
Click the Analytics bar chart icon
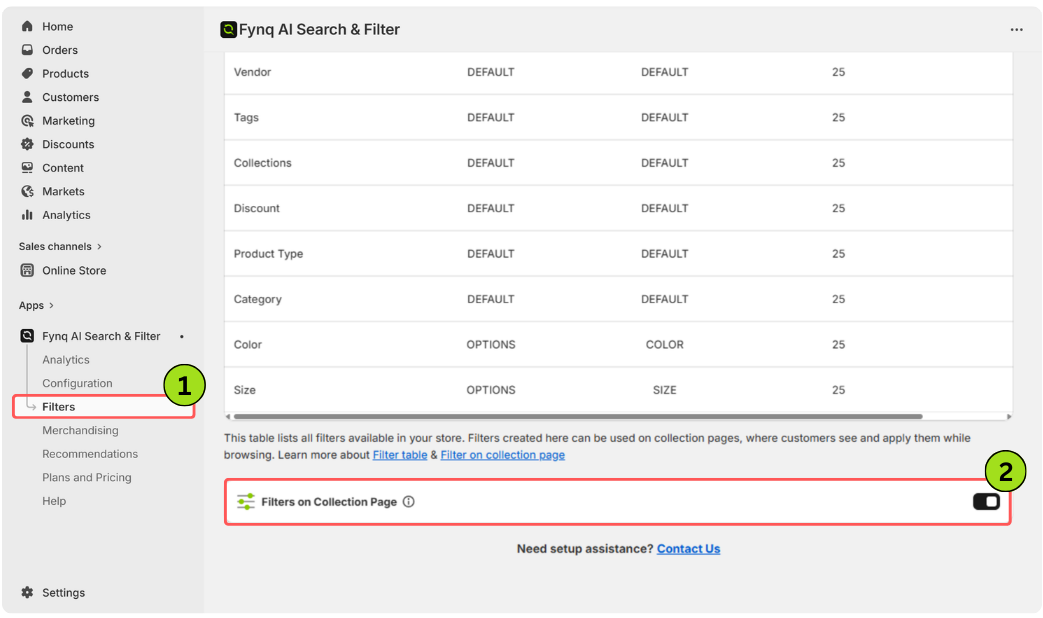click(x=27, y=215)
